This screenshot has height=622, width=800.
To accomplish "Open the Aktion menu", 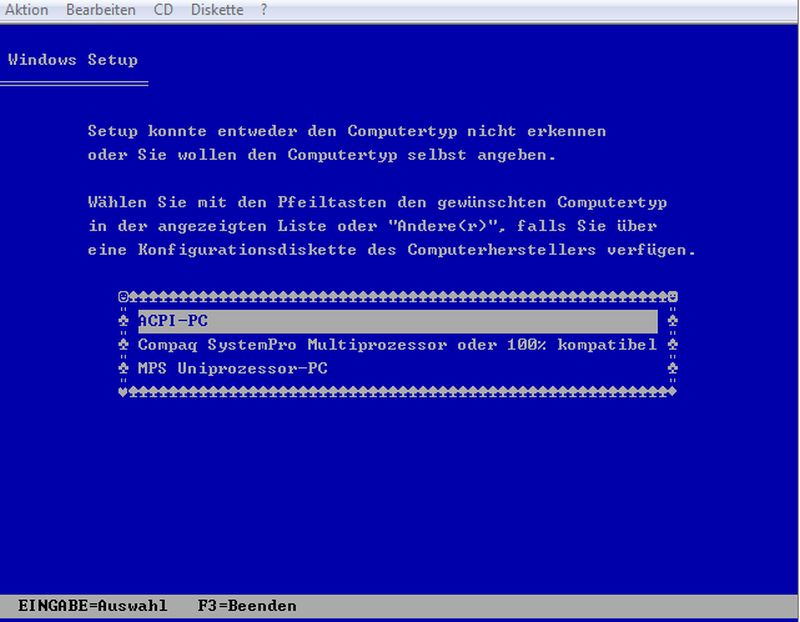I will 27,10.
